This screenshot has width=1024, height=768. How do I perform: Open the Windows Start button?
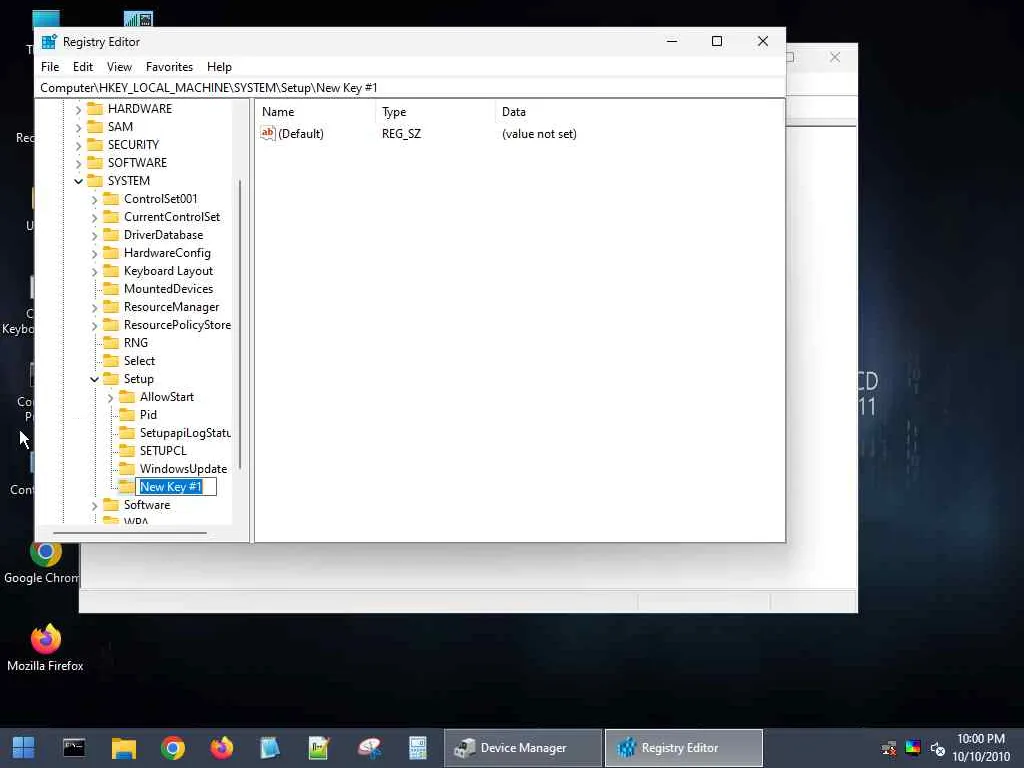point(24,748)
